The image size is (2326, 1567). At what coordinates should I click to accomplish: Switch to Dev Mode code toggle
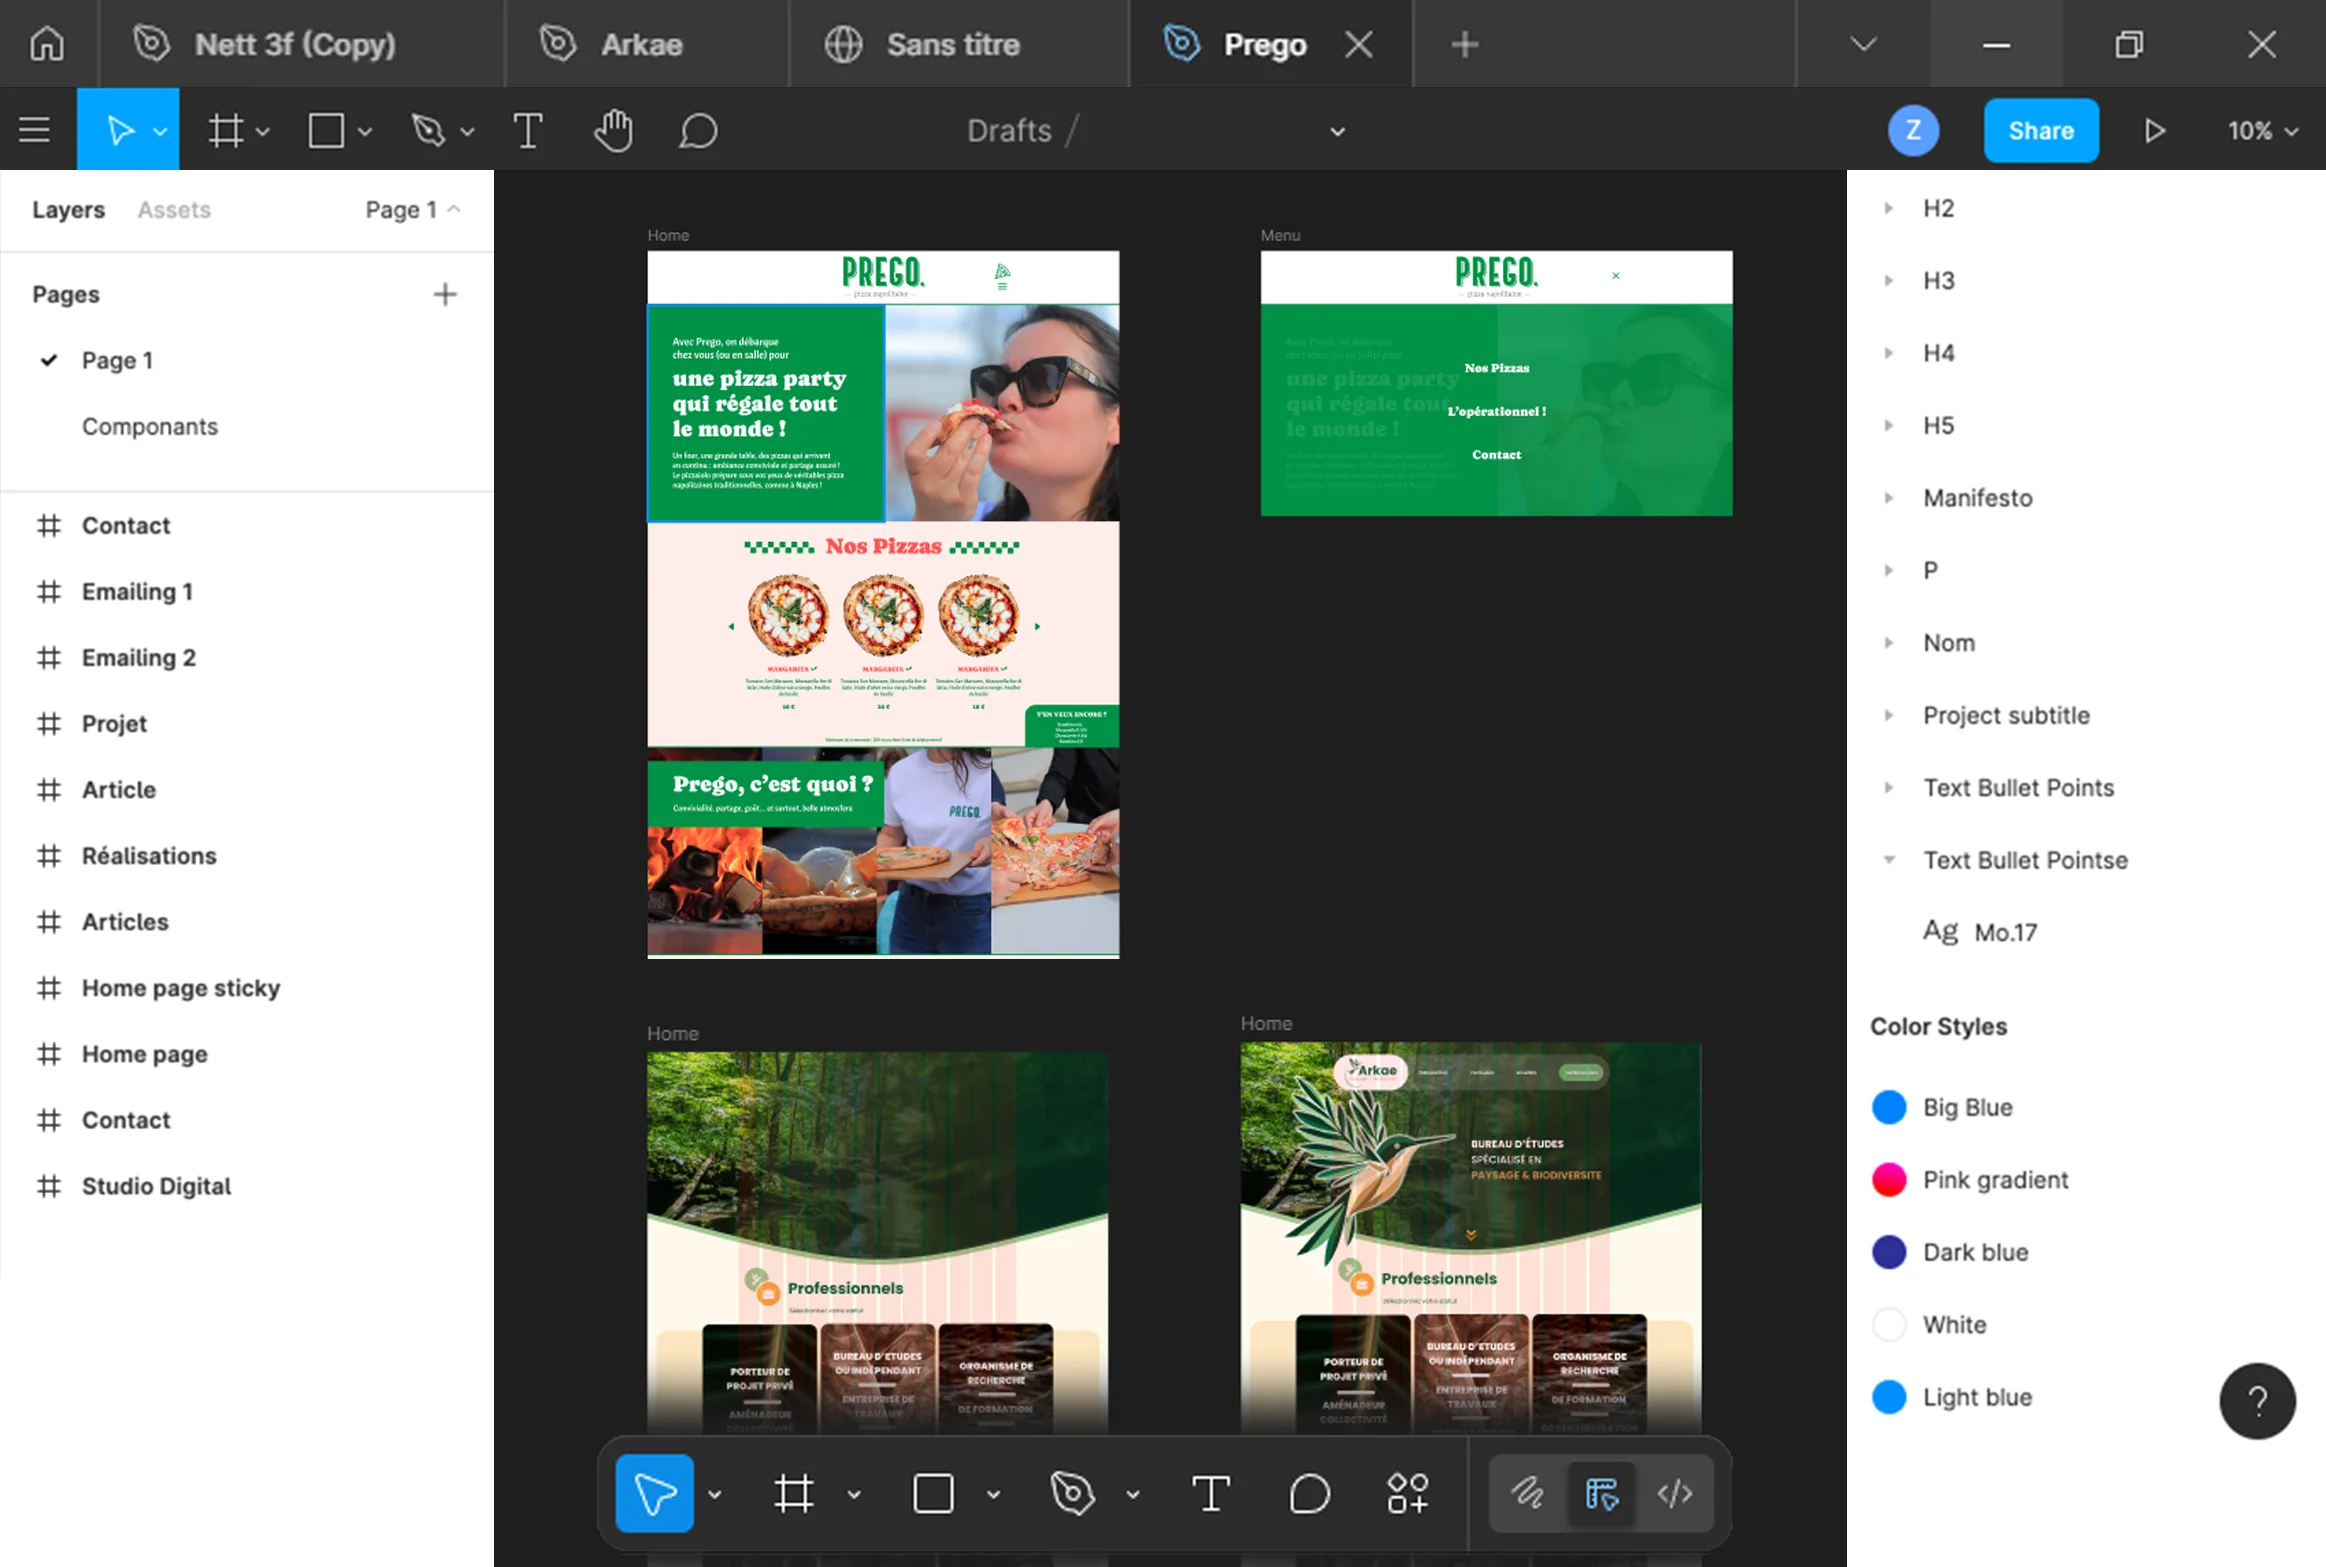(1675, 1493)
